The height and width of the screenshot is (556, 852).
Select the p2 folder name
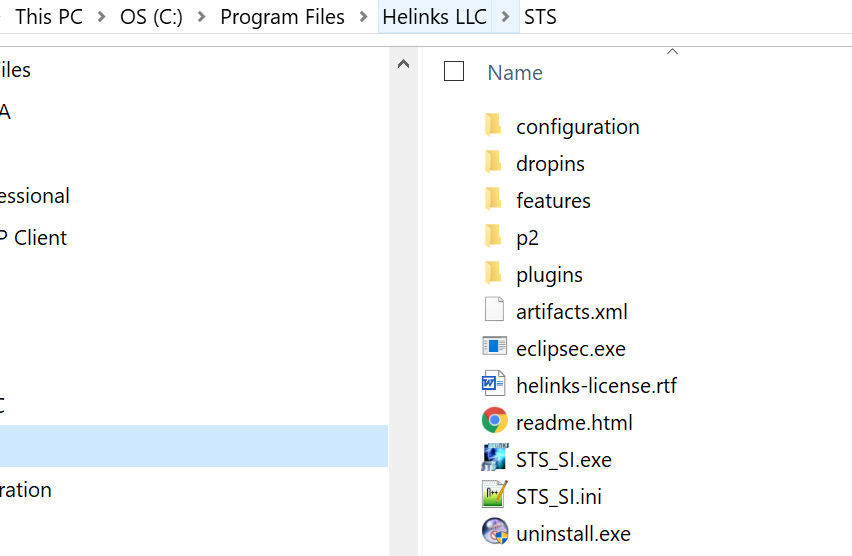click(527, 237)
